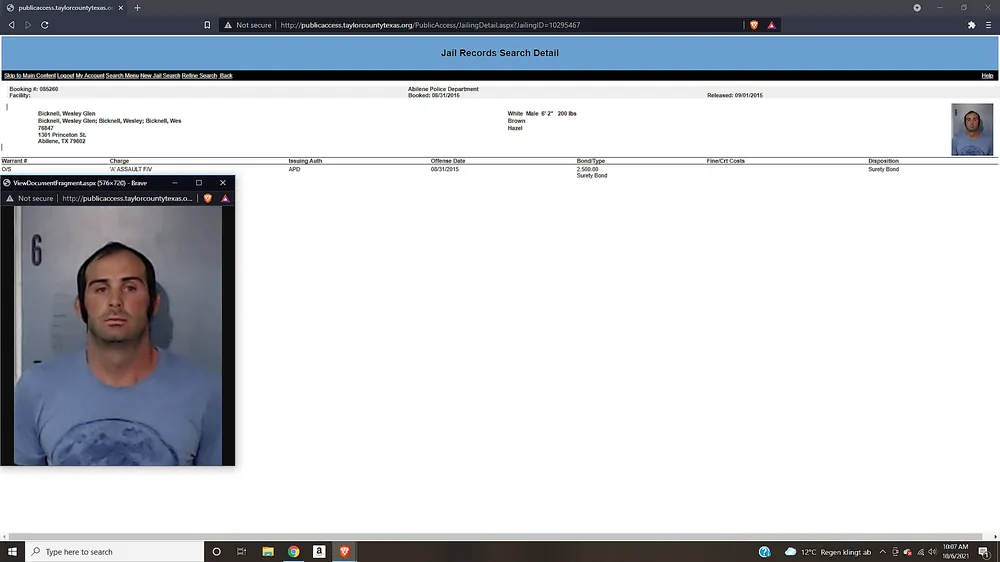Open the Help link at right

click(x=987, y=76)
